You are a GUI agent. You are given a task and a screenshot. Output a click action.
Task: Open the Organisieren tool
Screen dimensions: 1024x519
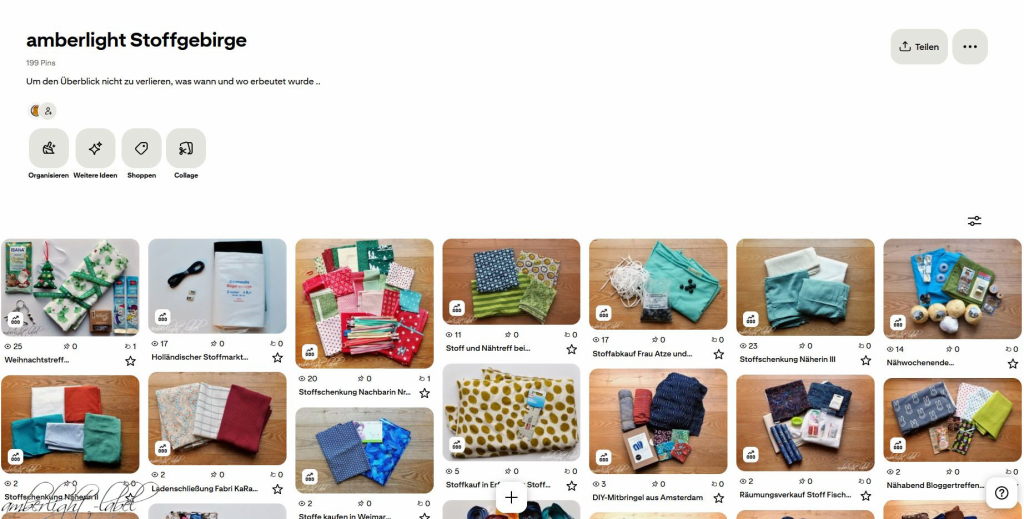point(48,148)
